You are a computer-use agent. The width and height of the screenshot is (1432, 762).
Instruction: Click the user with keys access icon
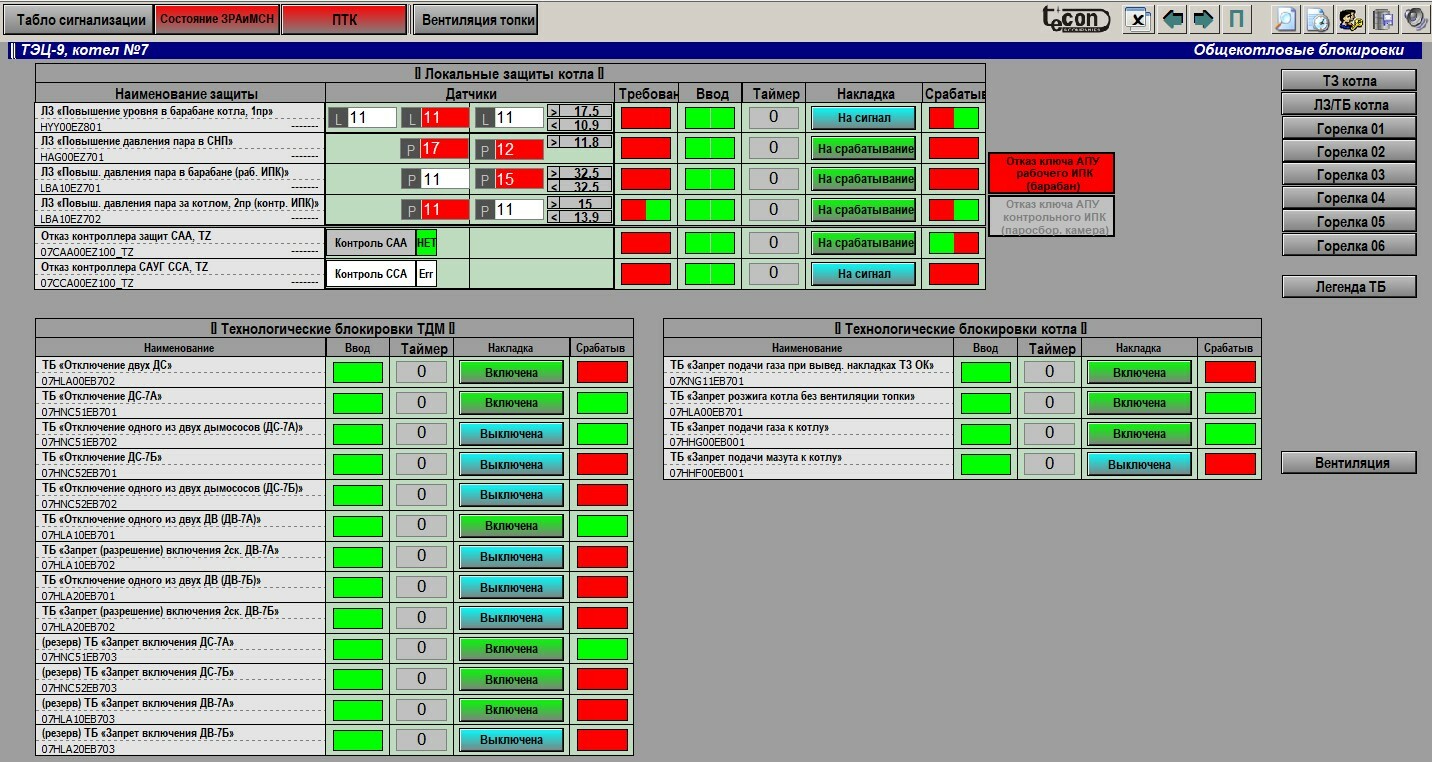[x=1350, y=19]
